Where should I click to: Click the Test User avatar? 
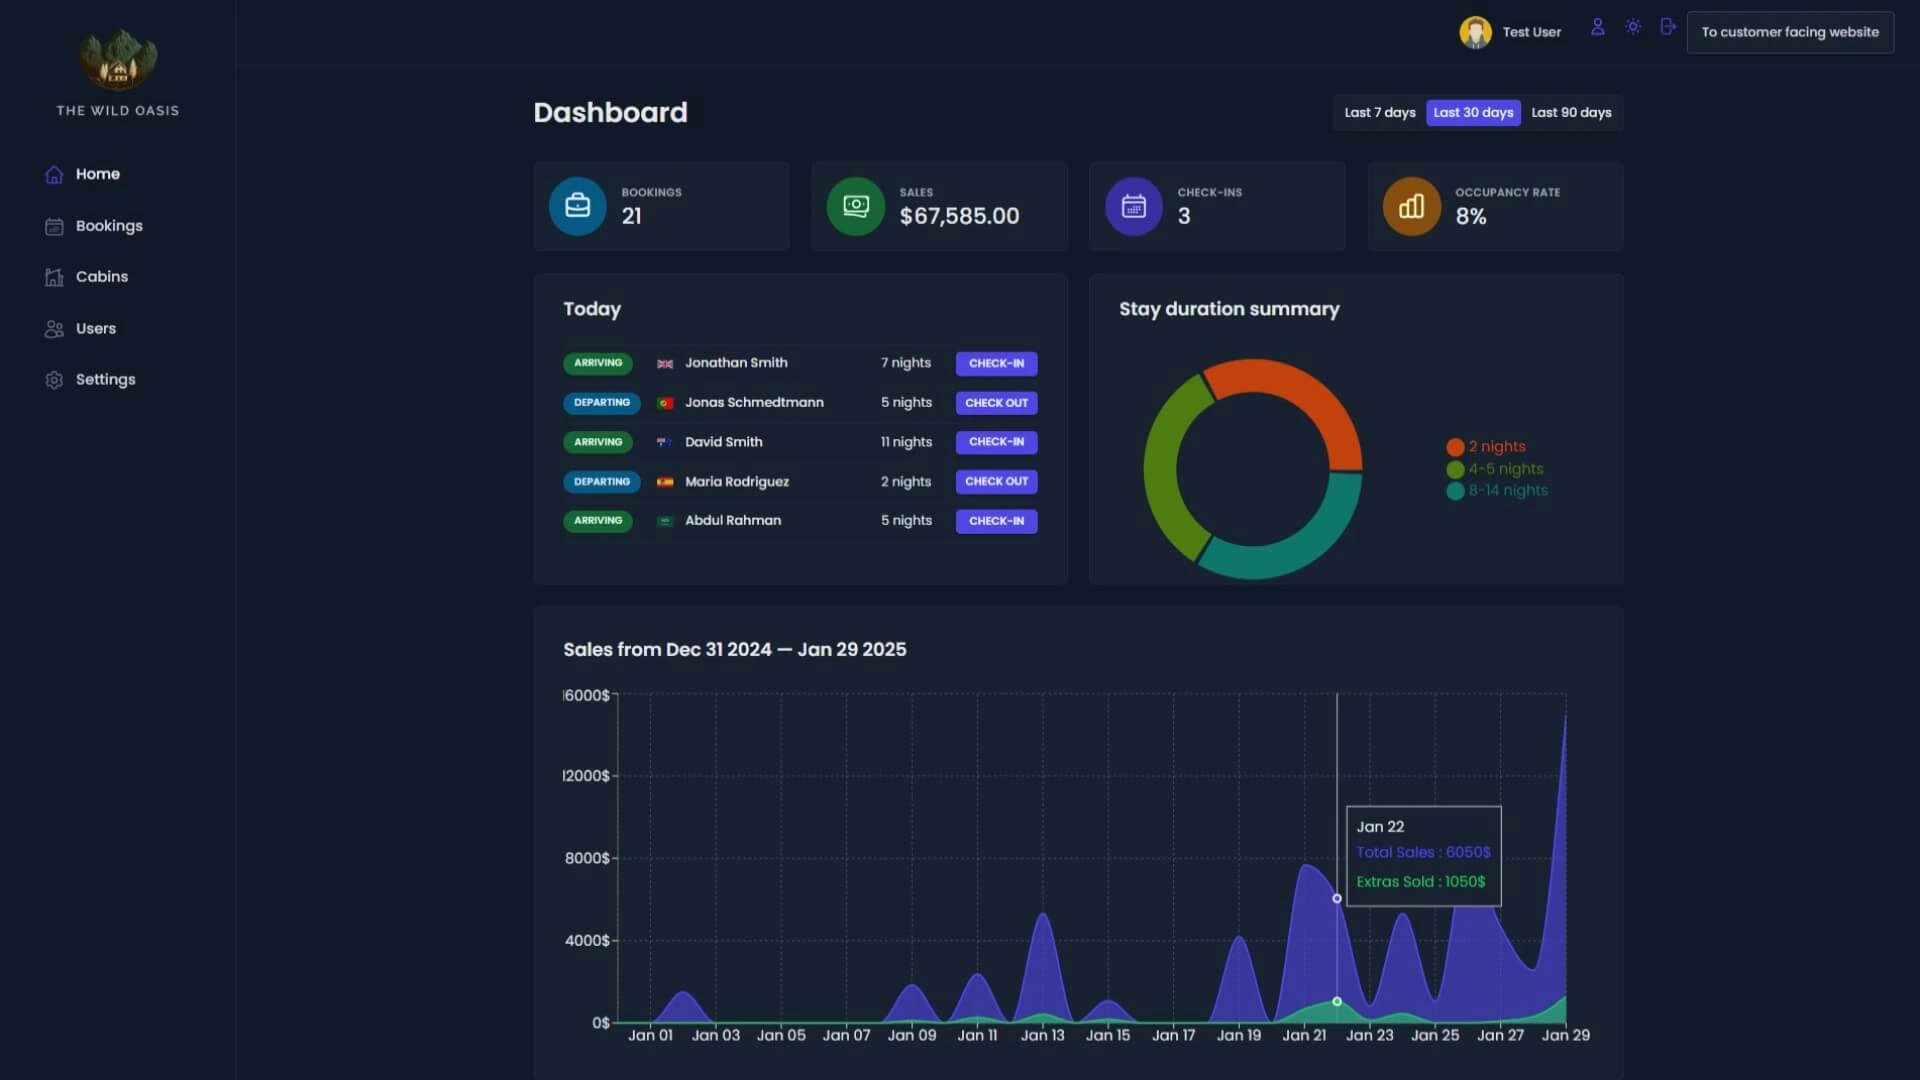[x=1475, y=32]
